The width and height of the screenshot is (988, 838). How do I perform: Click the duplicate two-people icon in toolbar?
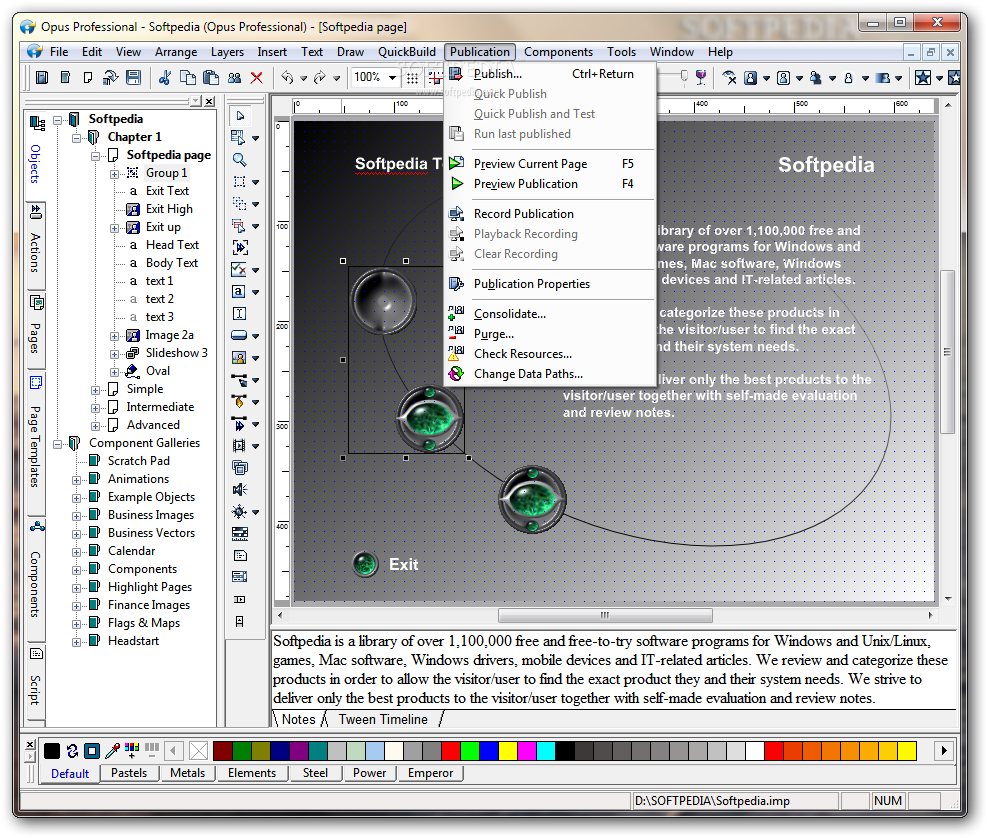(234, 77)
